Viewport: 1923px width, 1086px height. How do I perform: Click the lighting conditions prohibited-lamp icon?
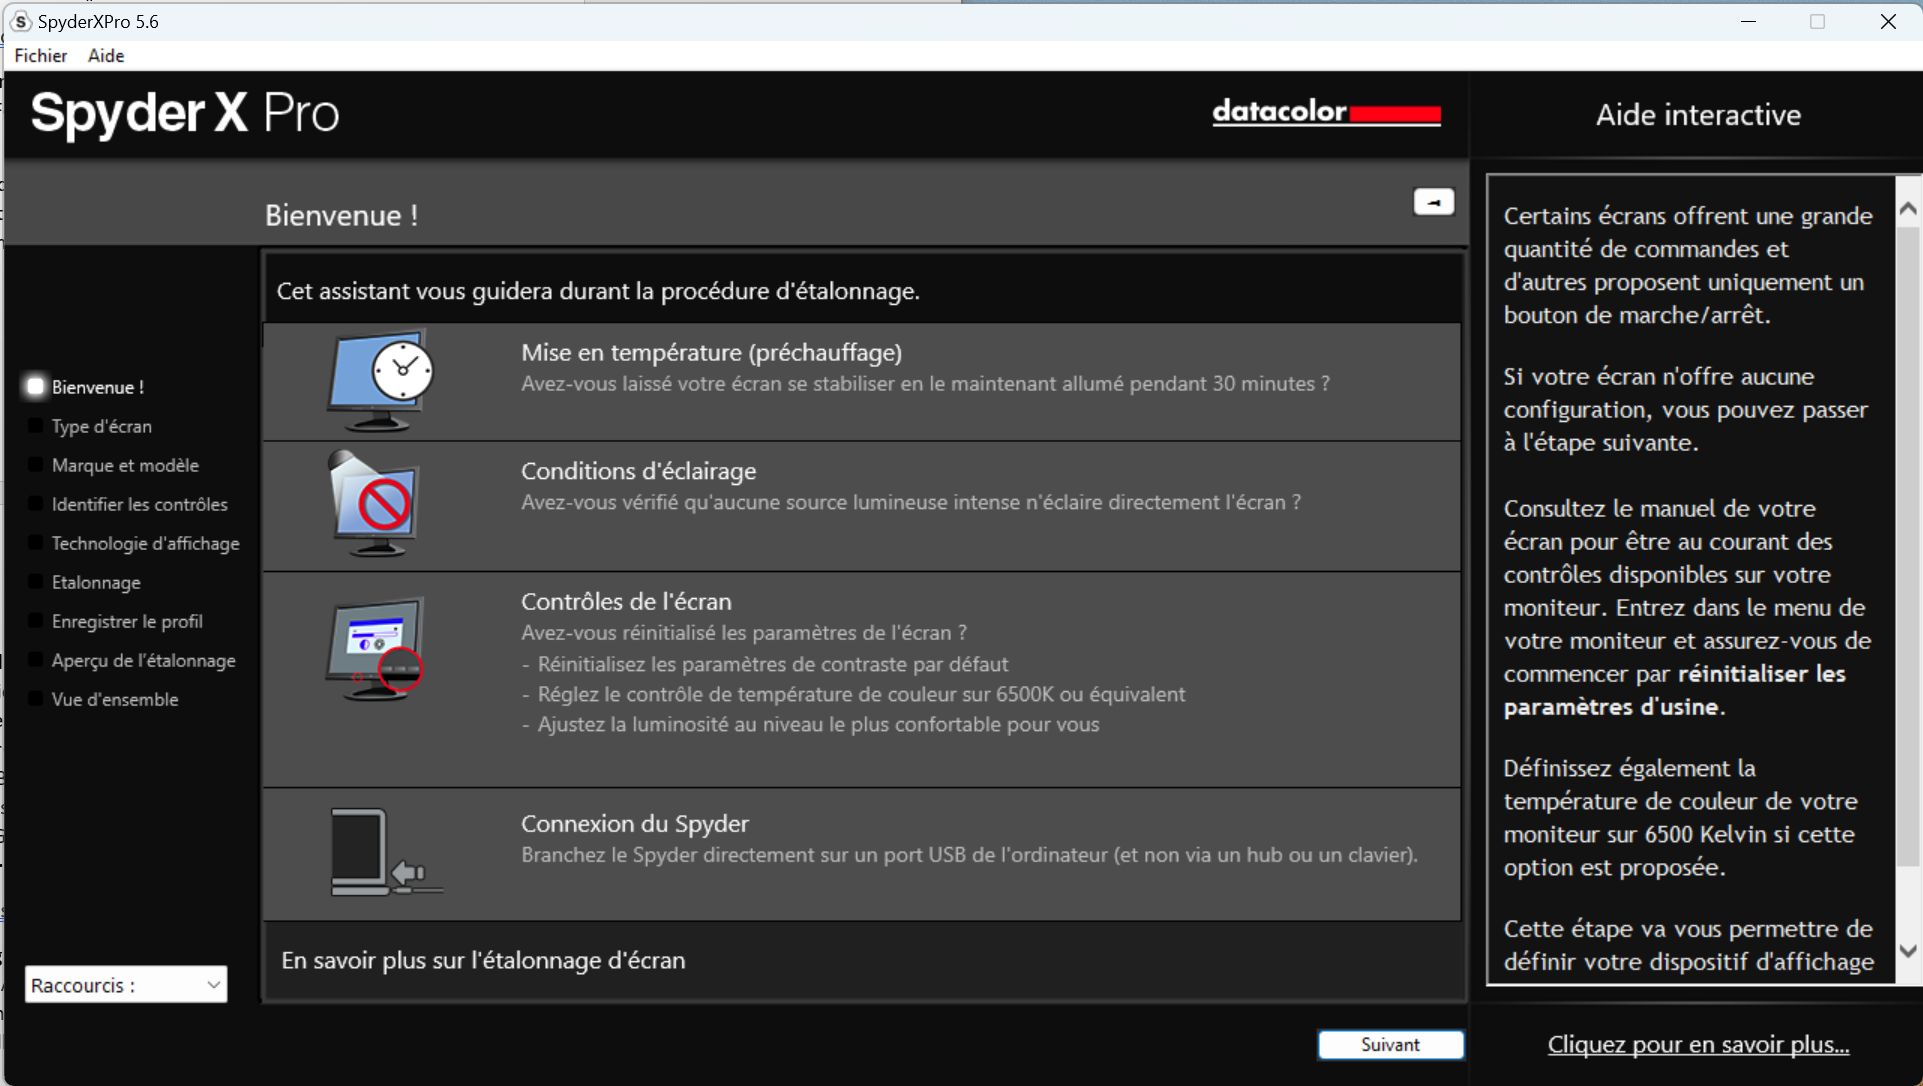tap(373, 503)
